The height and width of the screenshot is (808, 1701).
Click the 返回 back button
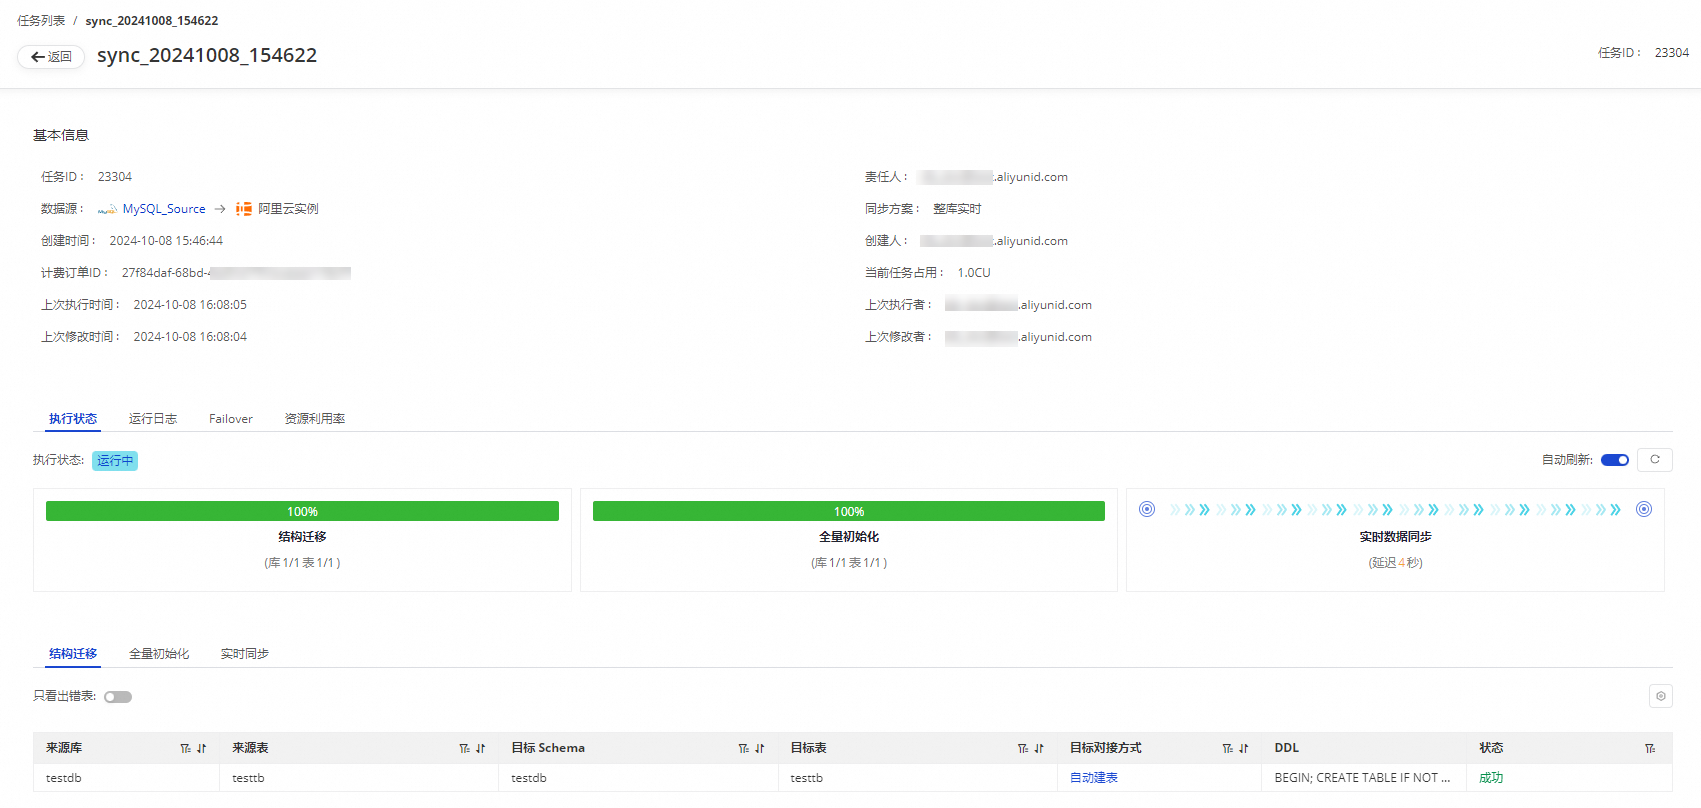(51, 57)
